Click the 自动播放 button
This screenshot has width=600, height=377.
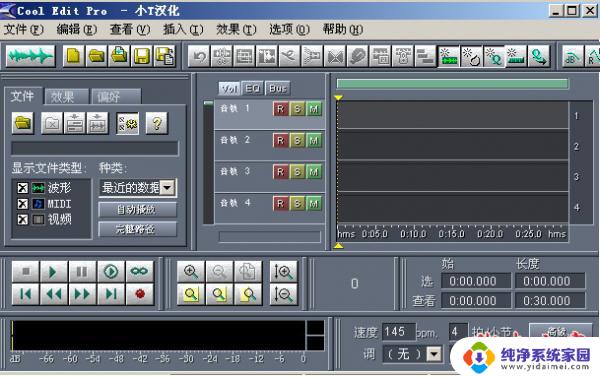click(138, 210)
